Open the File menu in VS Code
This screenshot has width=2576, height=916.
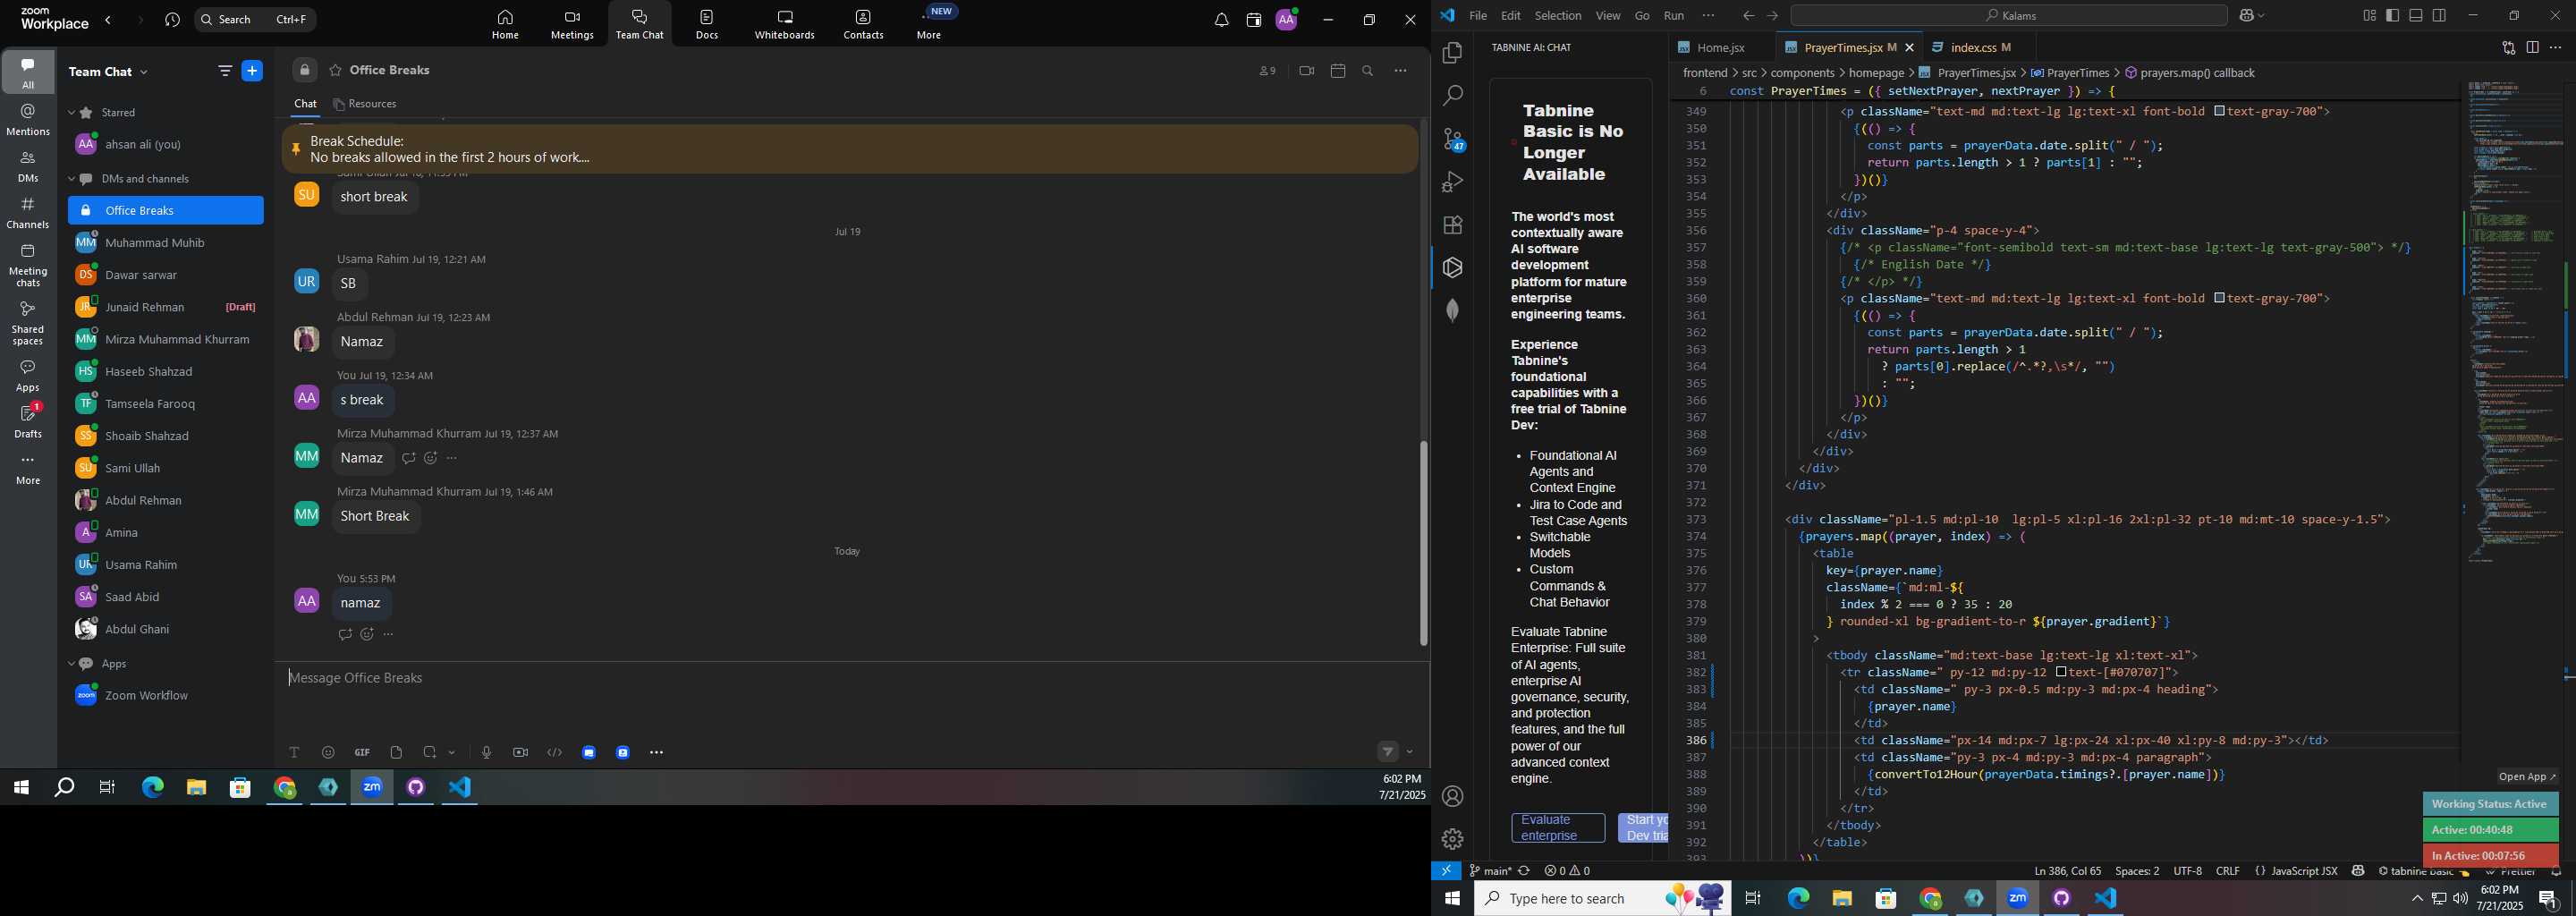pyautogui.click(x=1477, y=15)
